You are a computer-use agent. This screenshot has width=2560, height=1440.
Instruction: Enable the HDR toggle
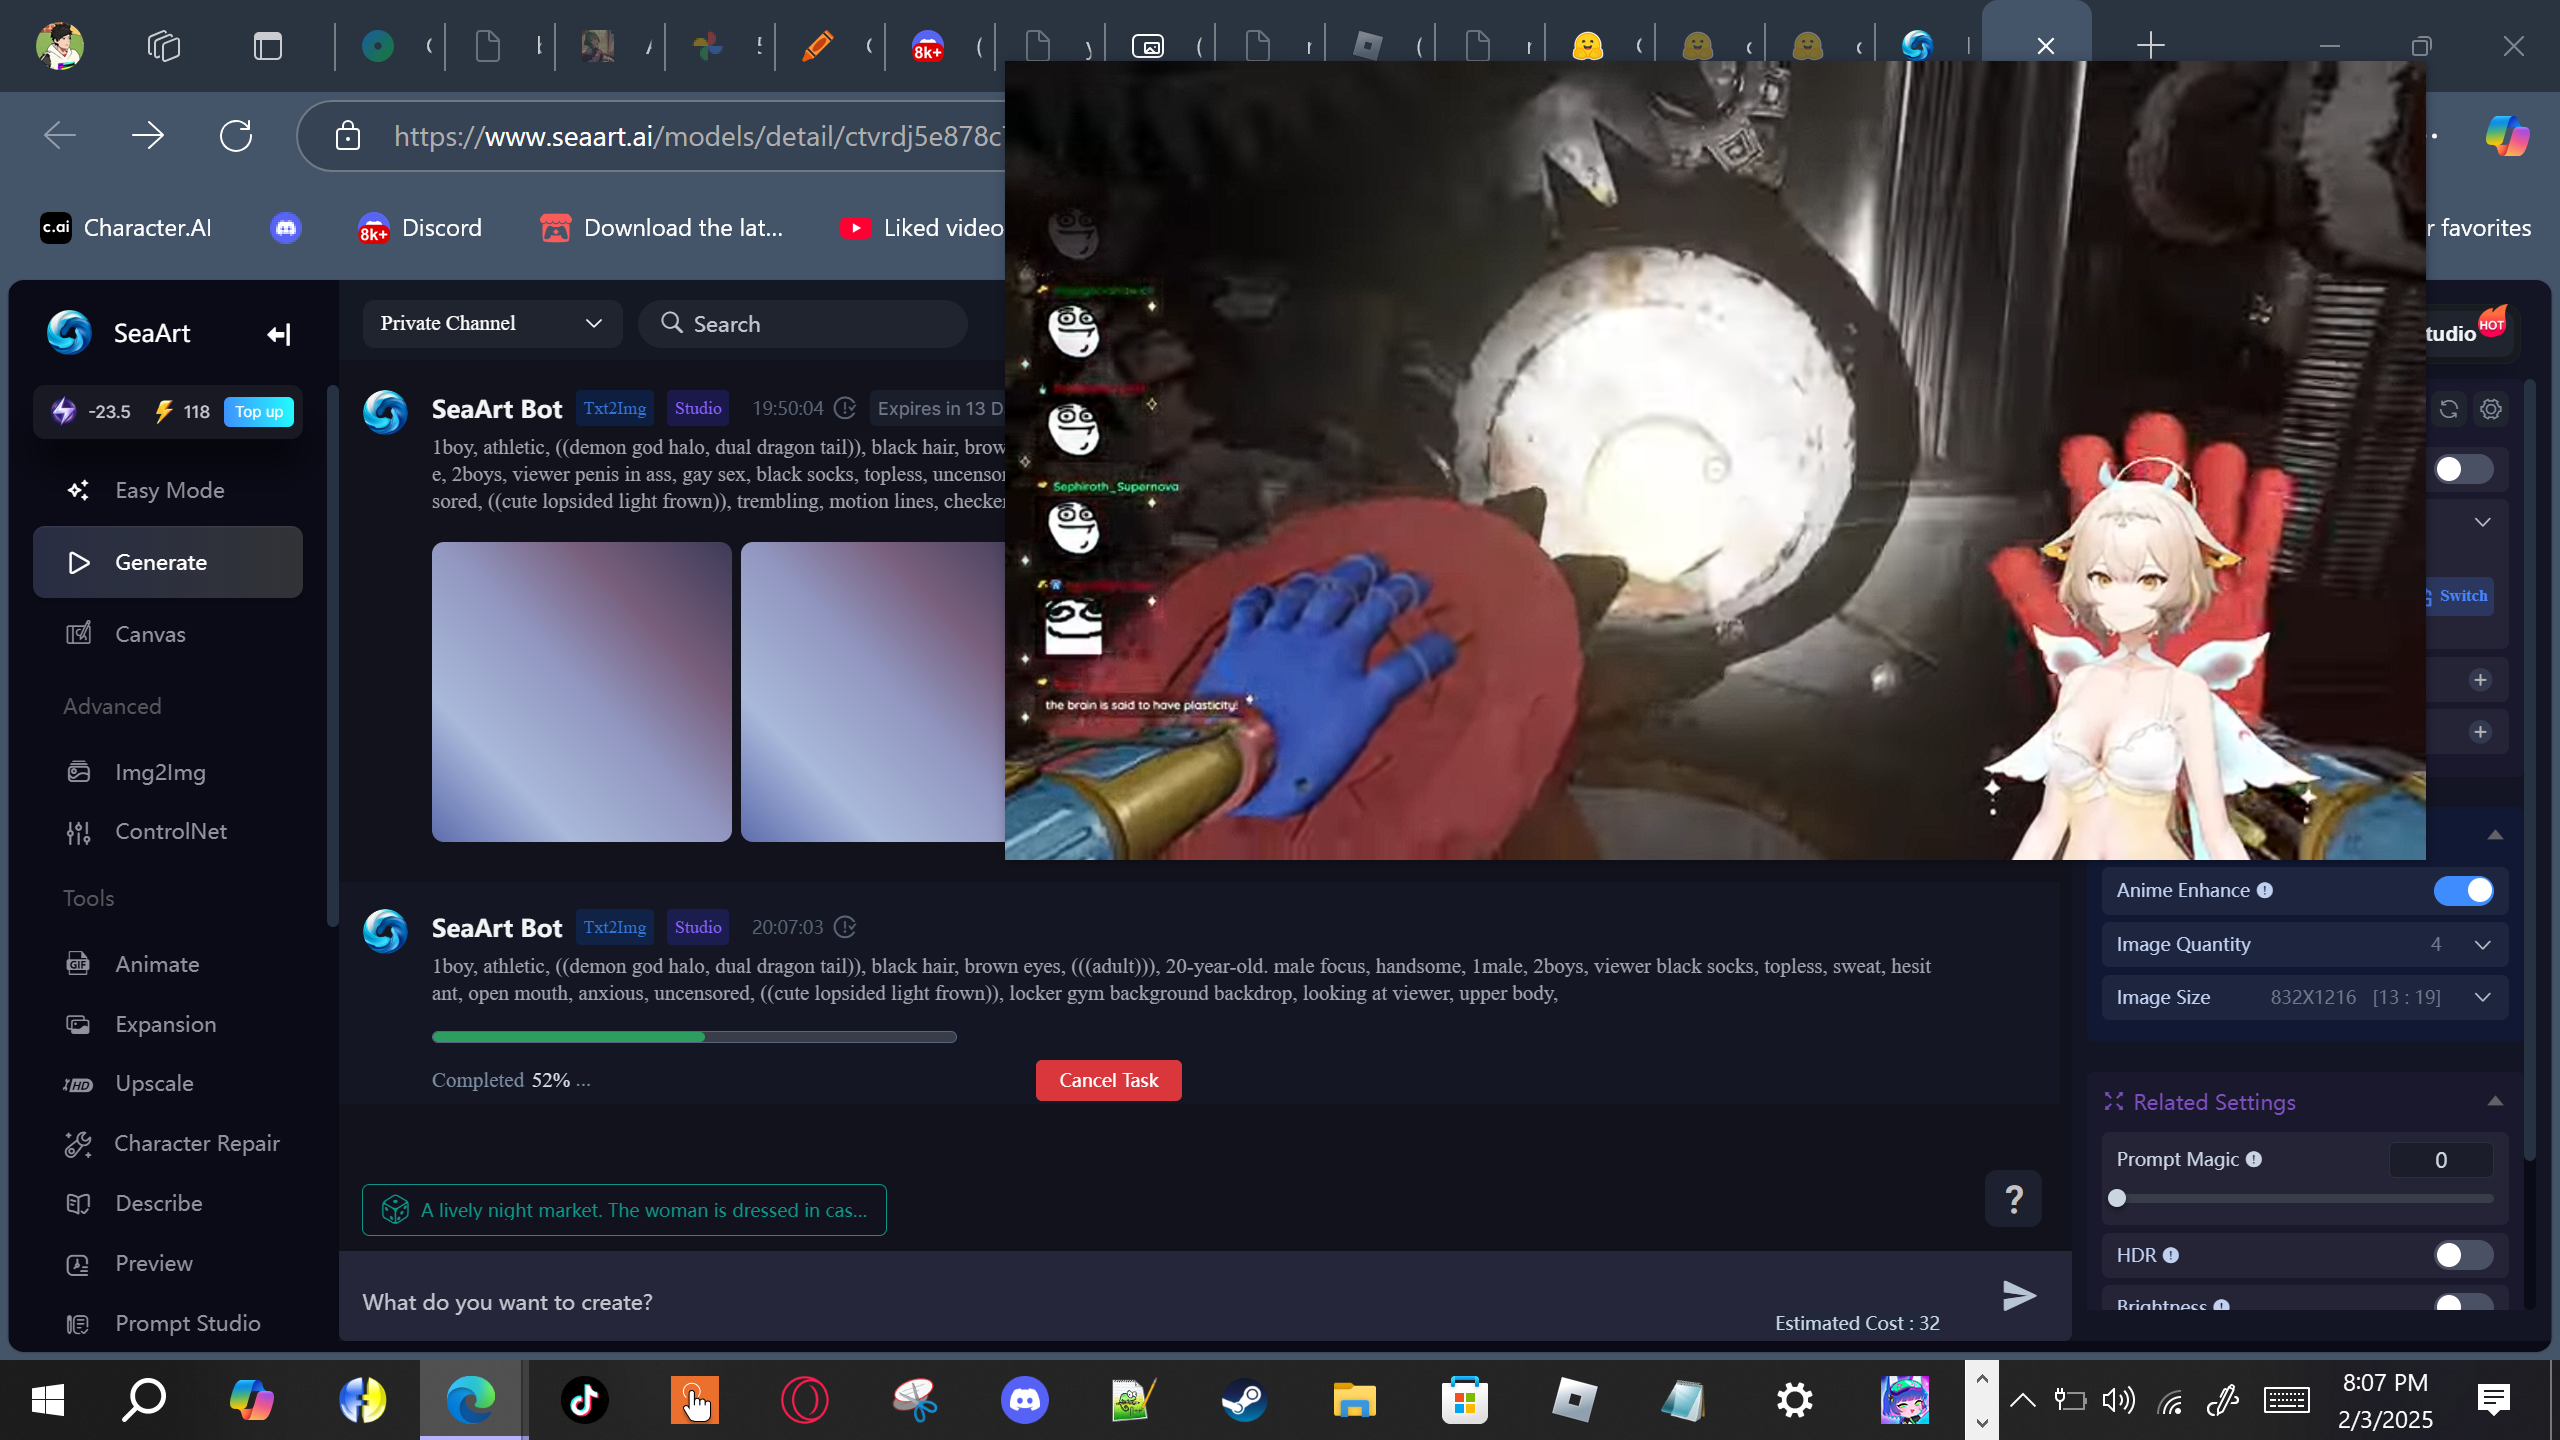[x=2464, y=1255]
